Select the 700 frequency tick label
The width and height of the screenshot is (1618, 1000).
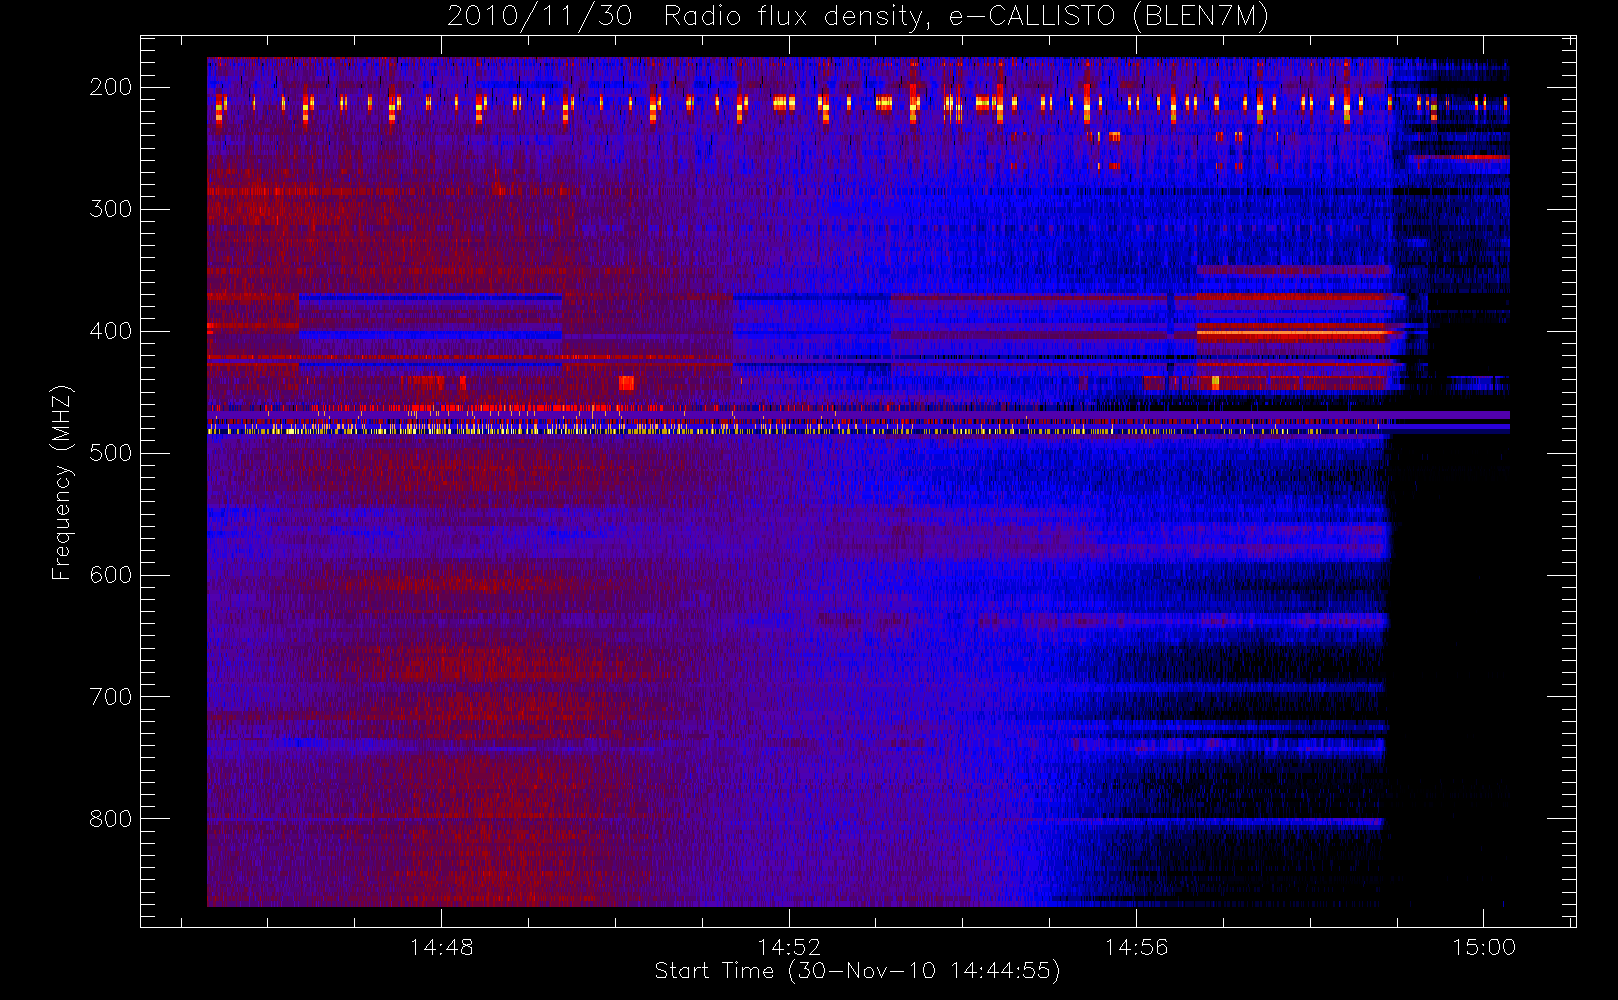110,697
